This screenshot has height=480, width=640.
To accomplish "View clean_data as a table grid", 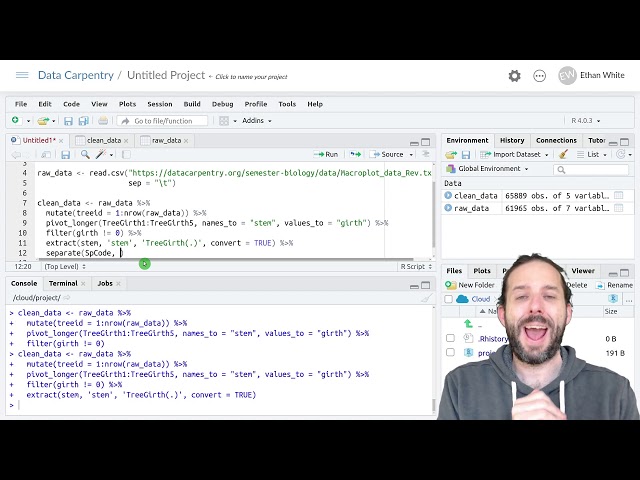I will [619, 196].
